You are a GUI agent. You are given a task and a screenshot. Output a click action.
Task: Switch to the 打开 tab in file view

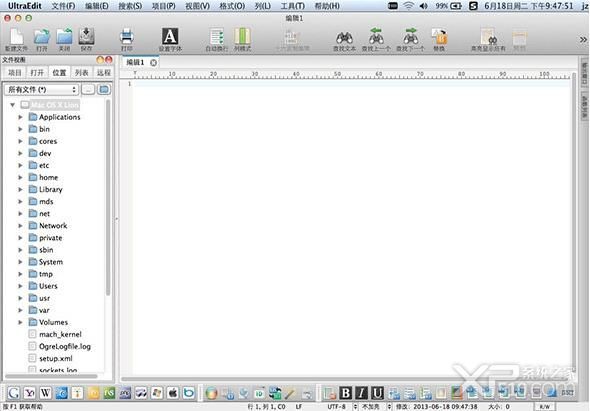tap(37, 72)
